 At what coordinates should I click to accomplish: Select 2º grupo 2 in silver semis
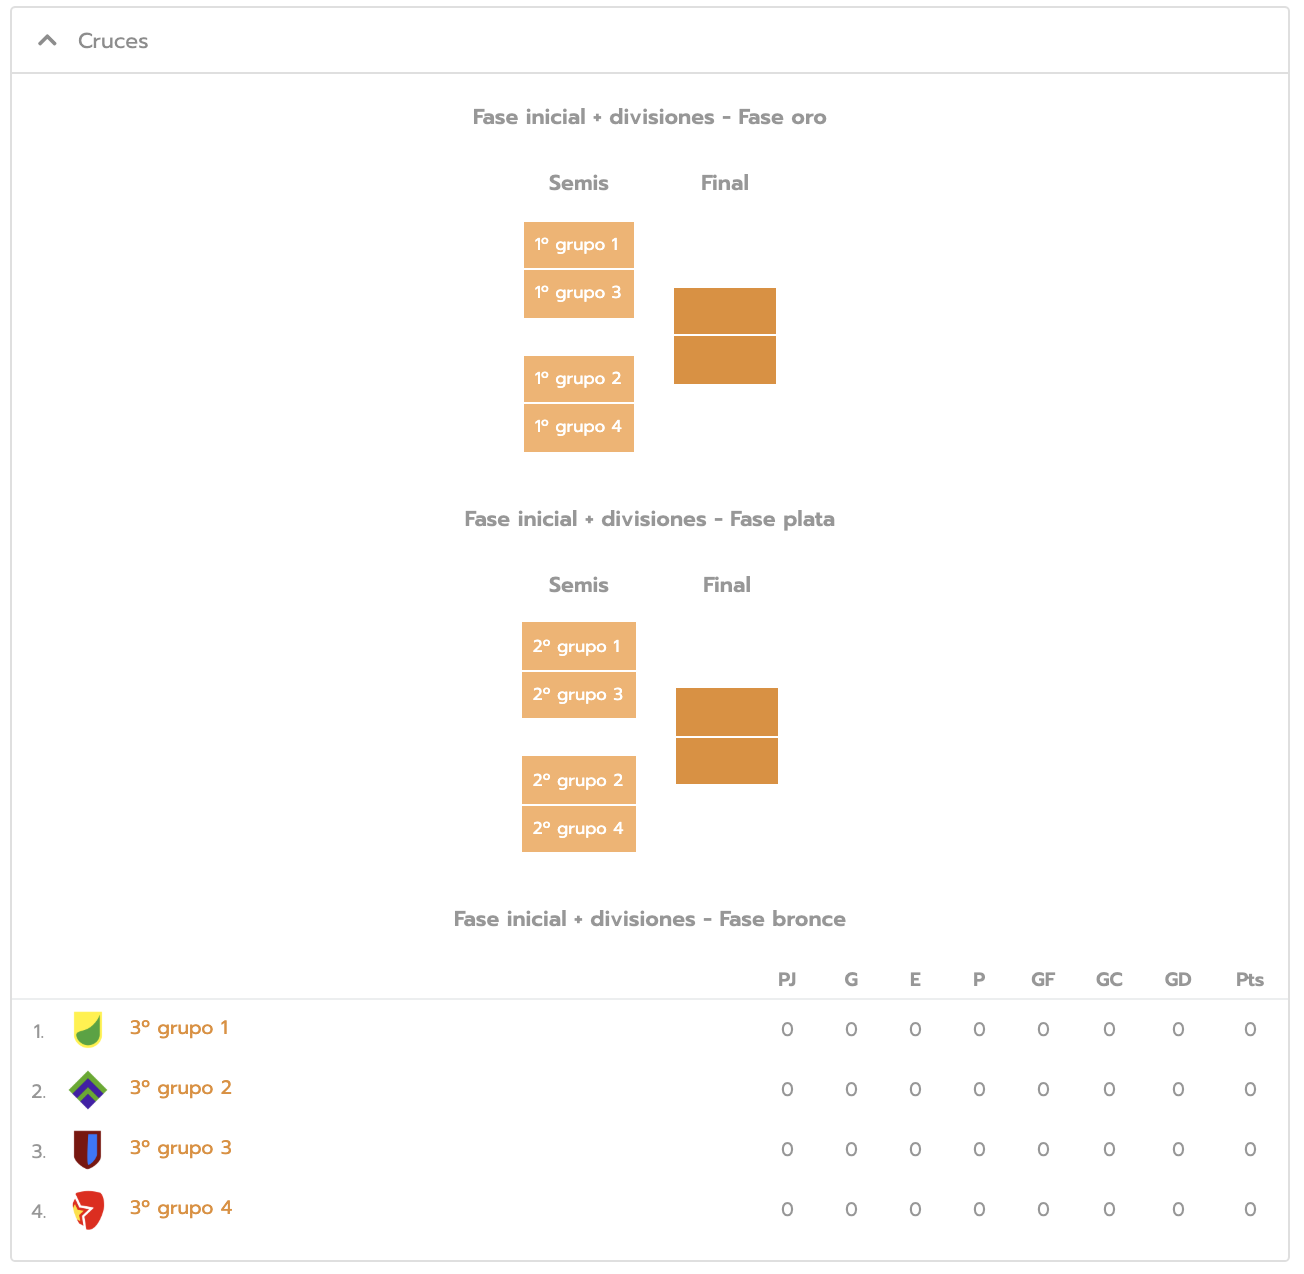pos(579,781)
